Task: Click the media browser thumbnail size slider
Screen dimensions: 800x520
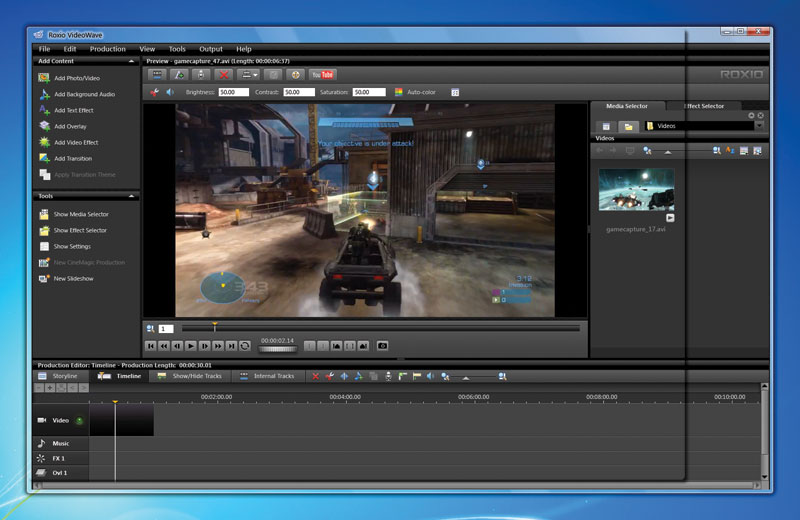Action: [667, 152]
